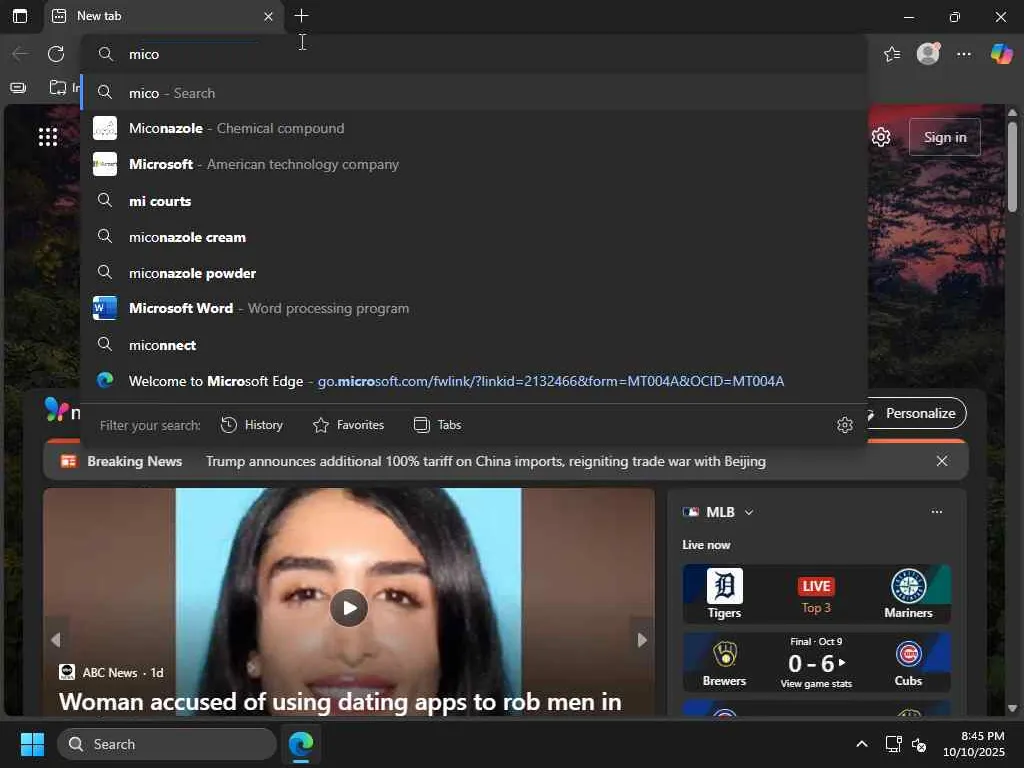The image size is (1024, 768).
Task: Filter search by Favorites
Action: pos(348,425)
